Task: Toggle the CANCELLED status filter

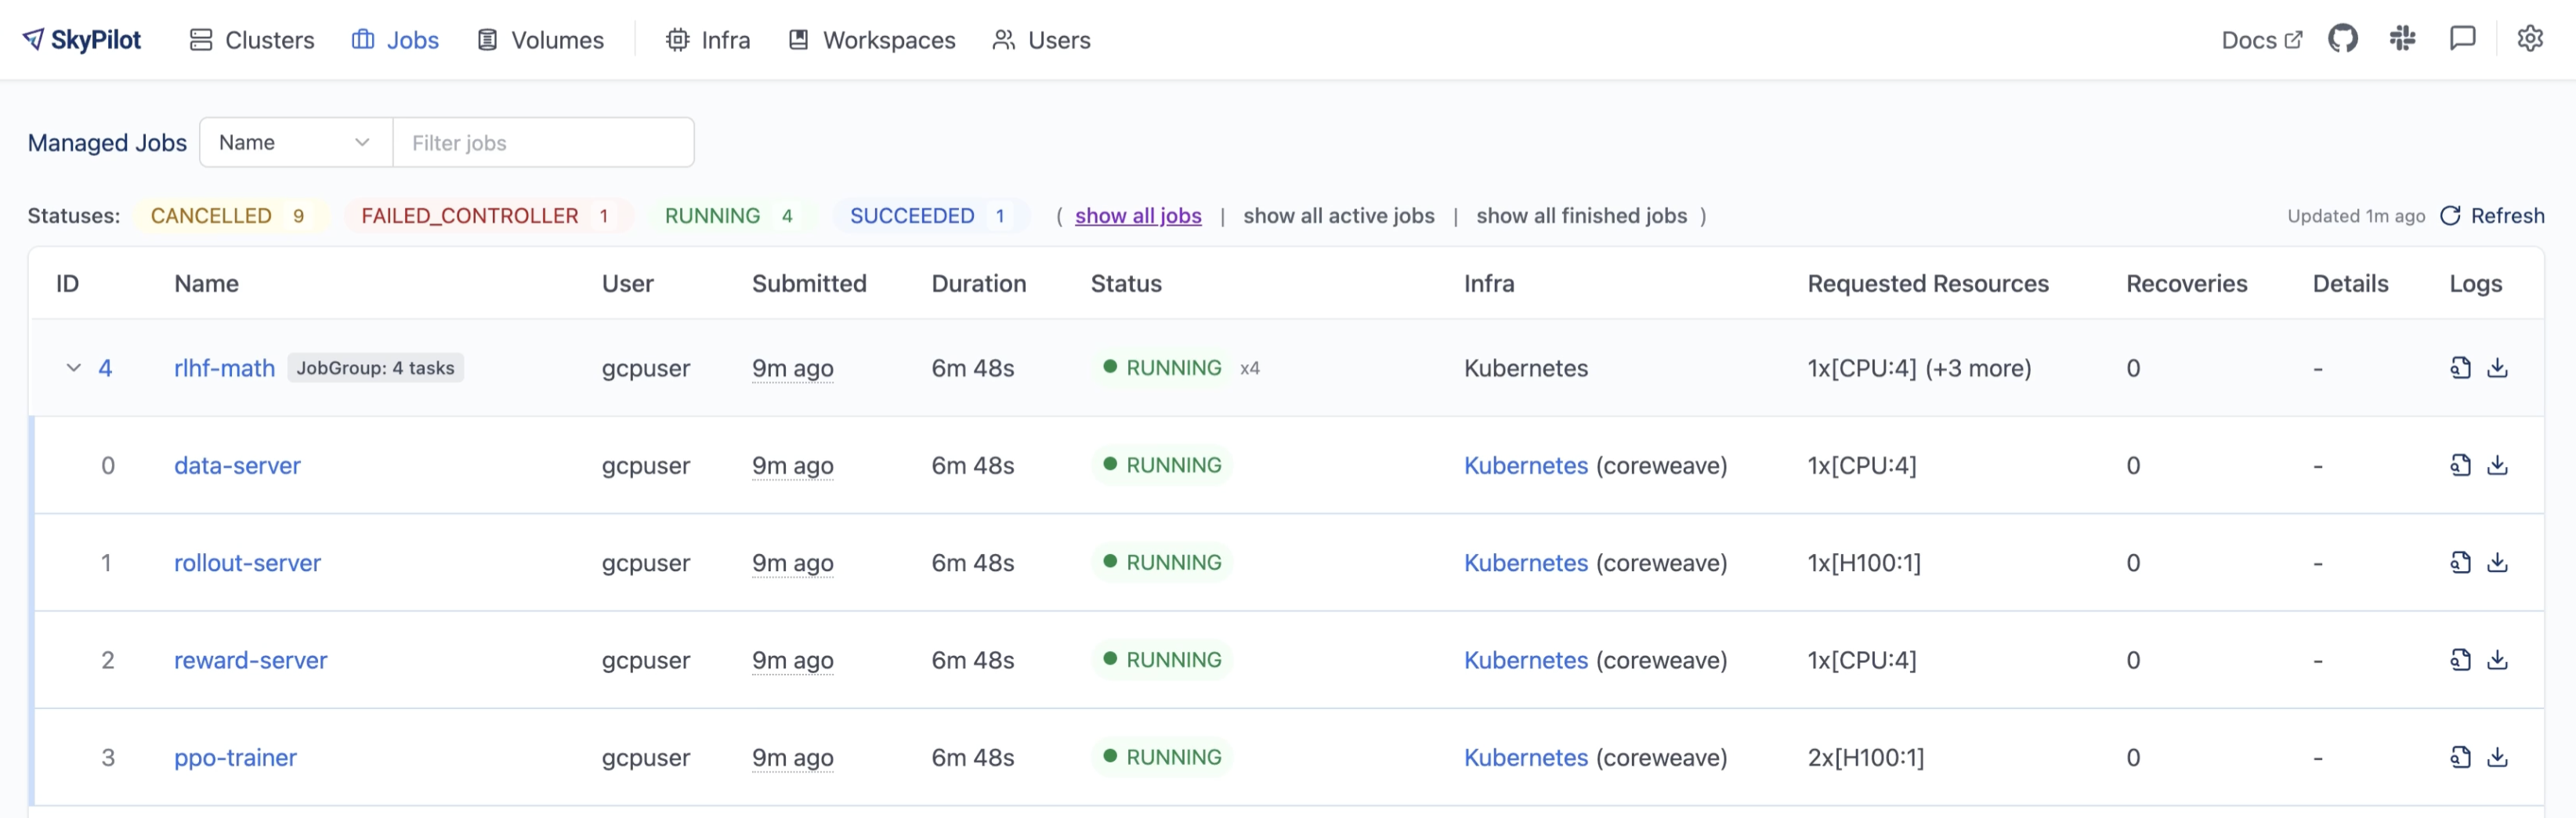Action: (x=229, y=216)
